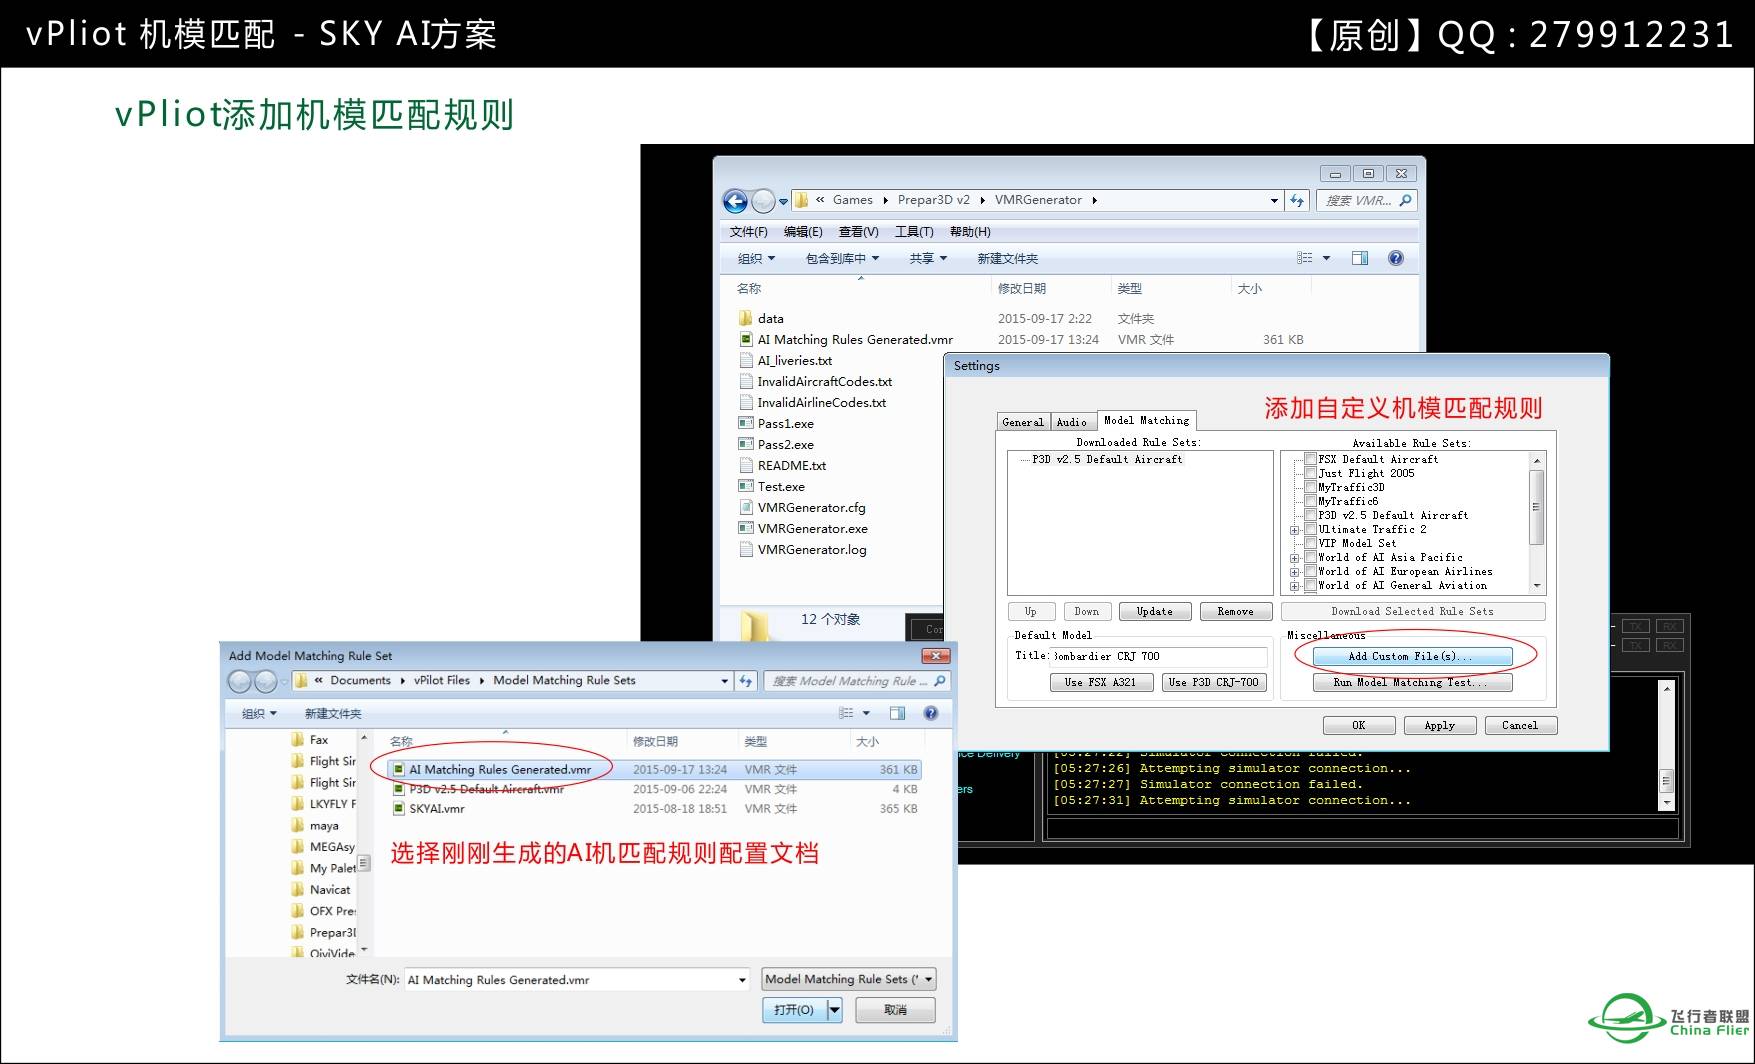Check Just Flight 2005 rule set

(1310, 473)
